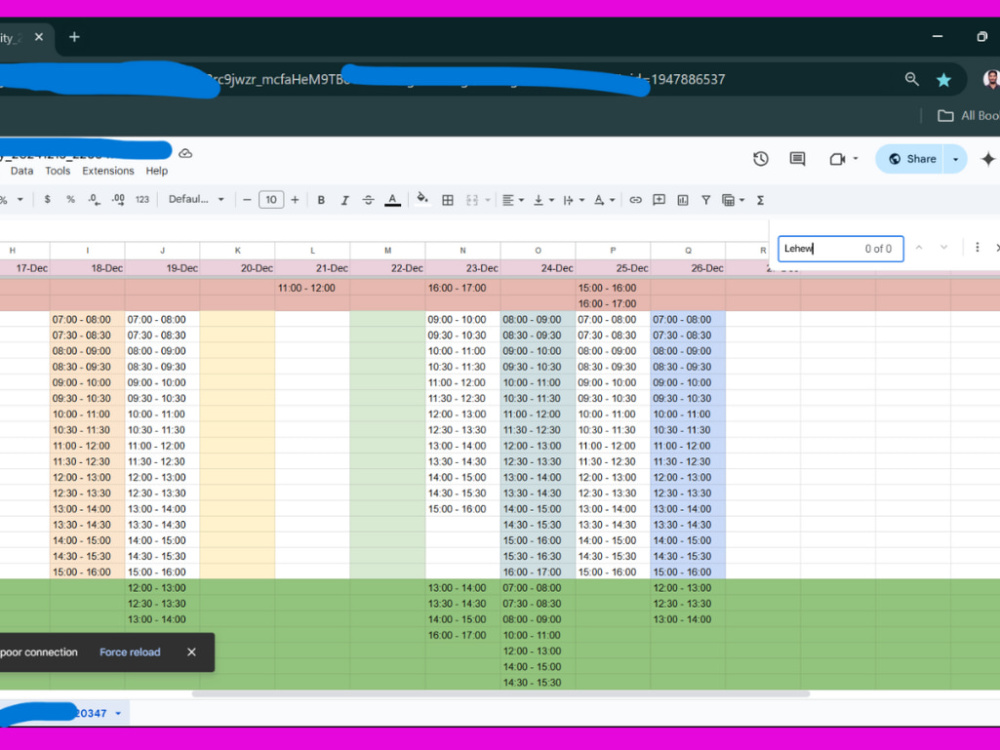Click the horizontal scrollbar
The image size is (1000, 750).
click(501, 693)
